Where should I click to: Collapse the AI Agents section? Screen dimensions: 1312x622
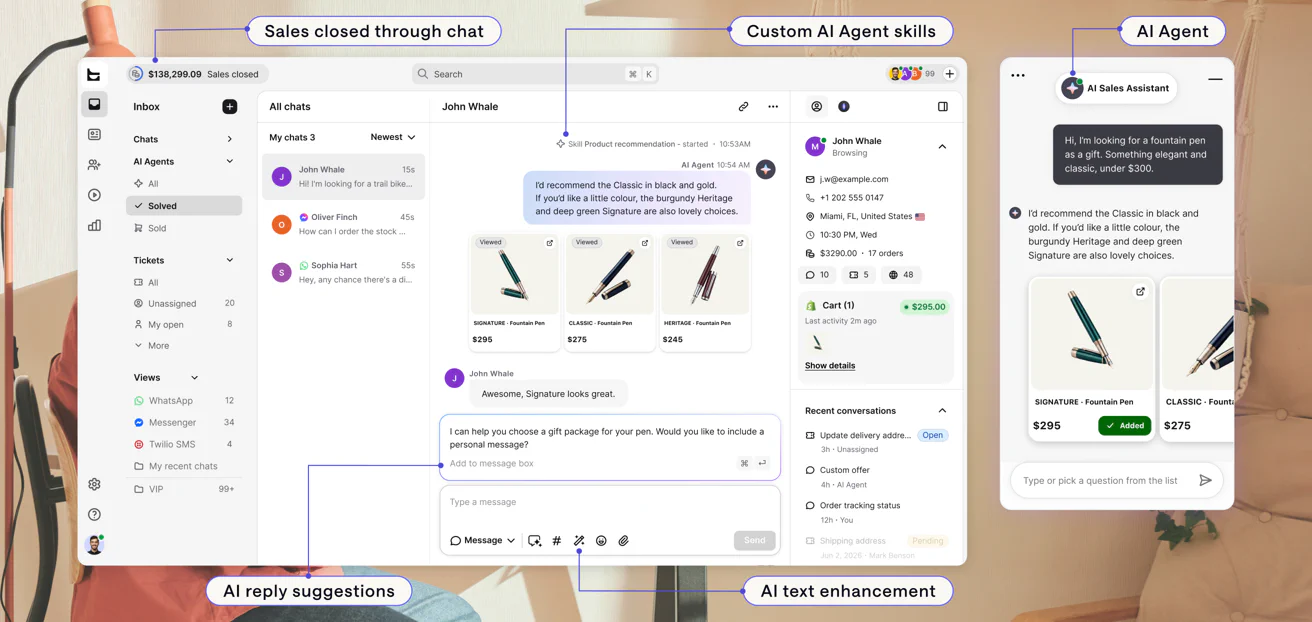229,161
